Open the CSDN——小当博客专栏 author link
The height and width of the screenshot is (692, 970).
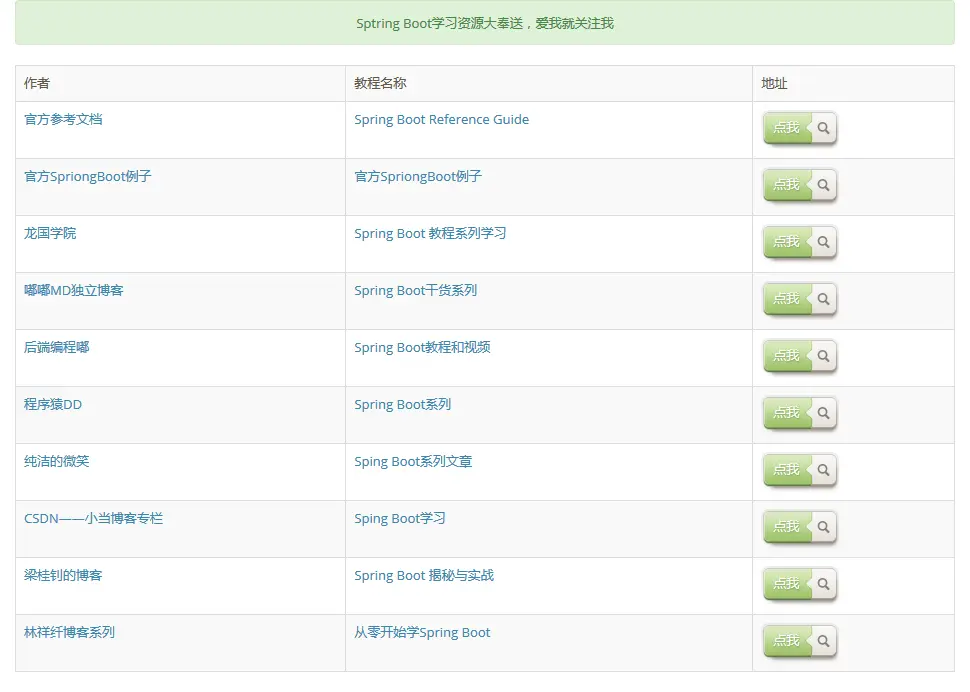coord(93,518)
